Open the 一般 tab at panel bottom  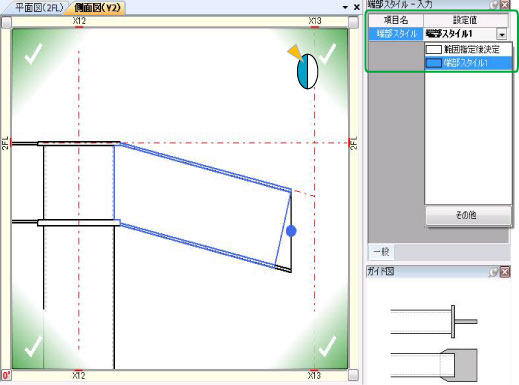[381, 251]
